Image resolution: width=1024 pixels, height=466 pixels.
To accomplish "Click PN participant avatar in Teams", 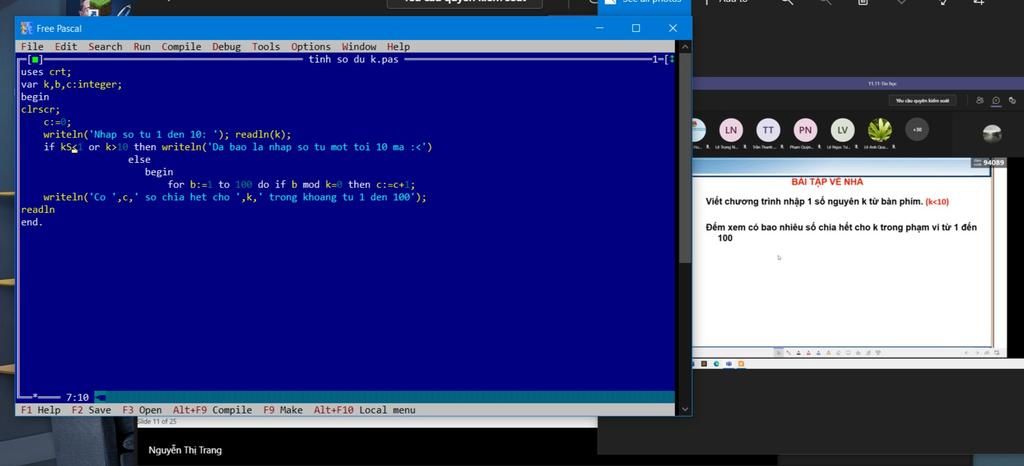I will (x=805, y=130).
